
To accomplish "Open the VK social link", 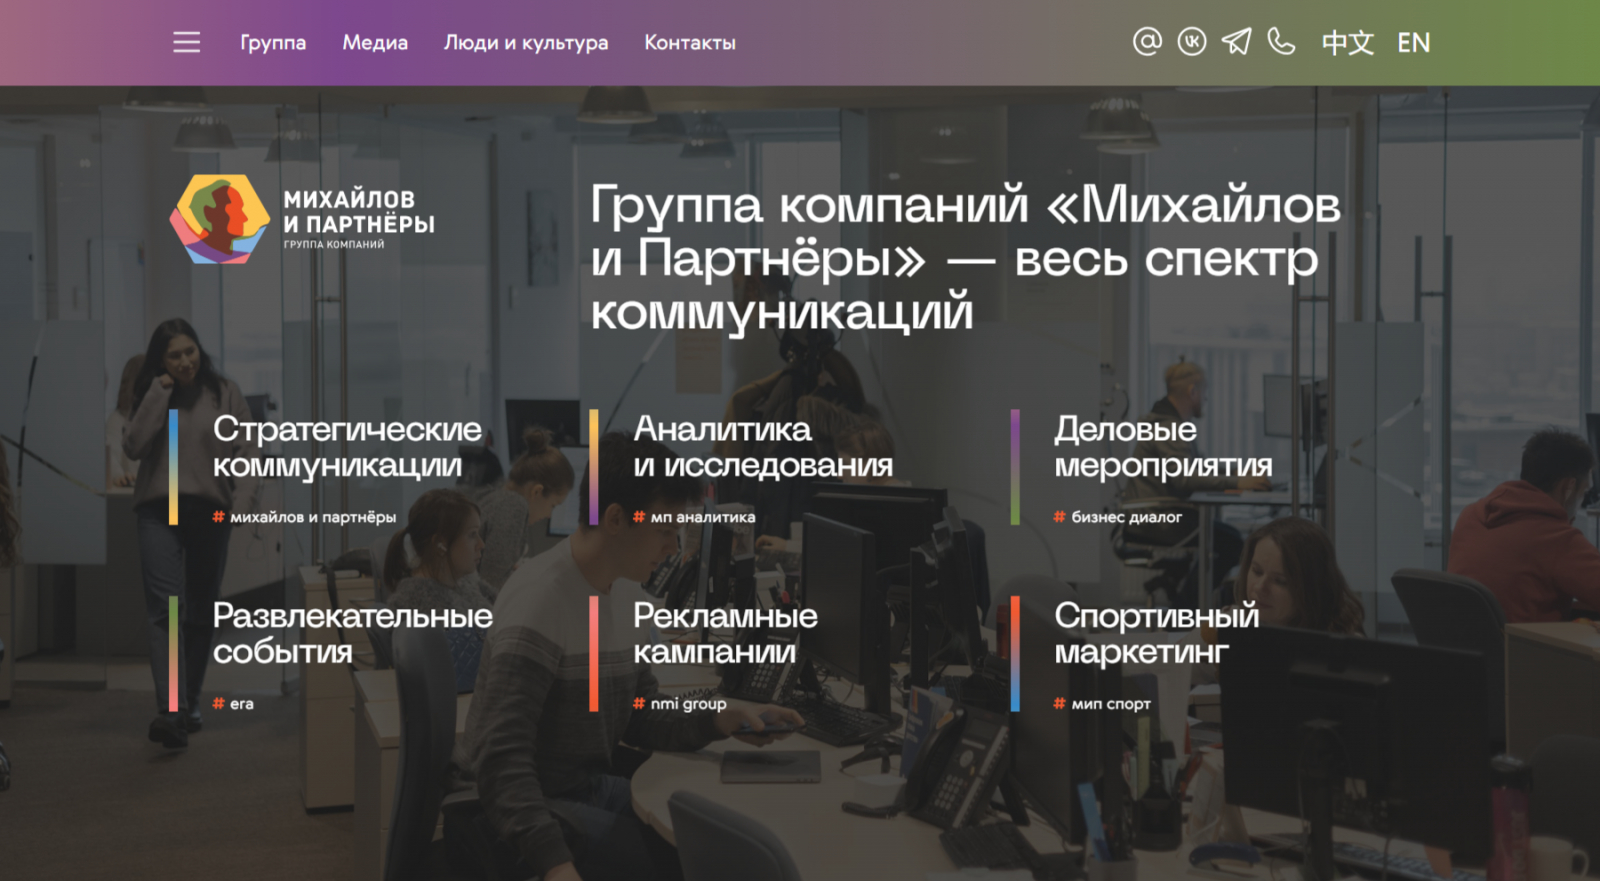I will (1192, 41).
